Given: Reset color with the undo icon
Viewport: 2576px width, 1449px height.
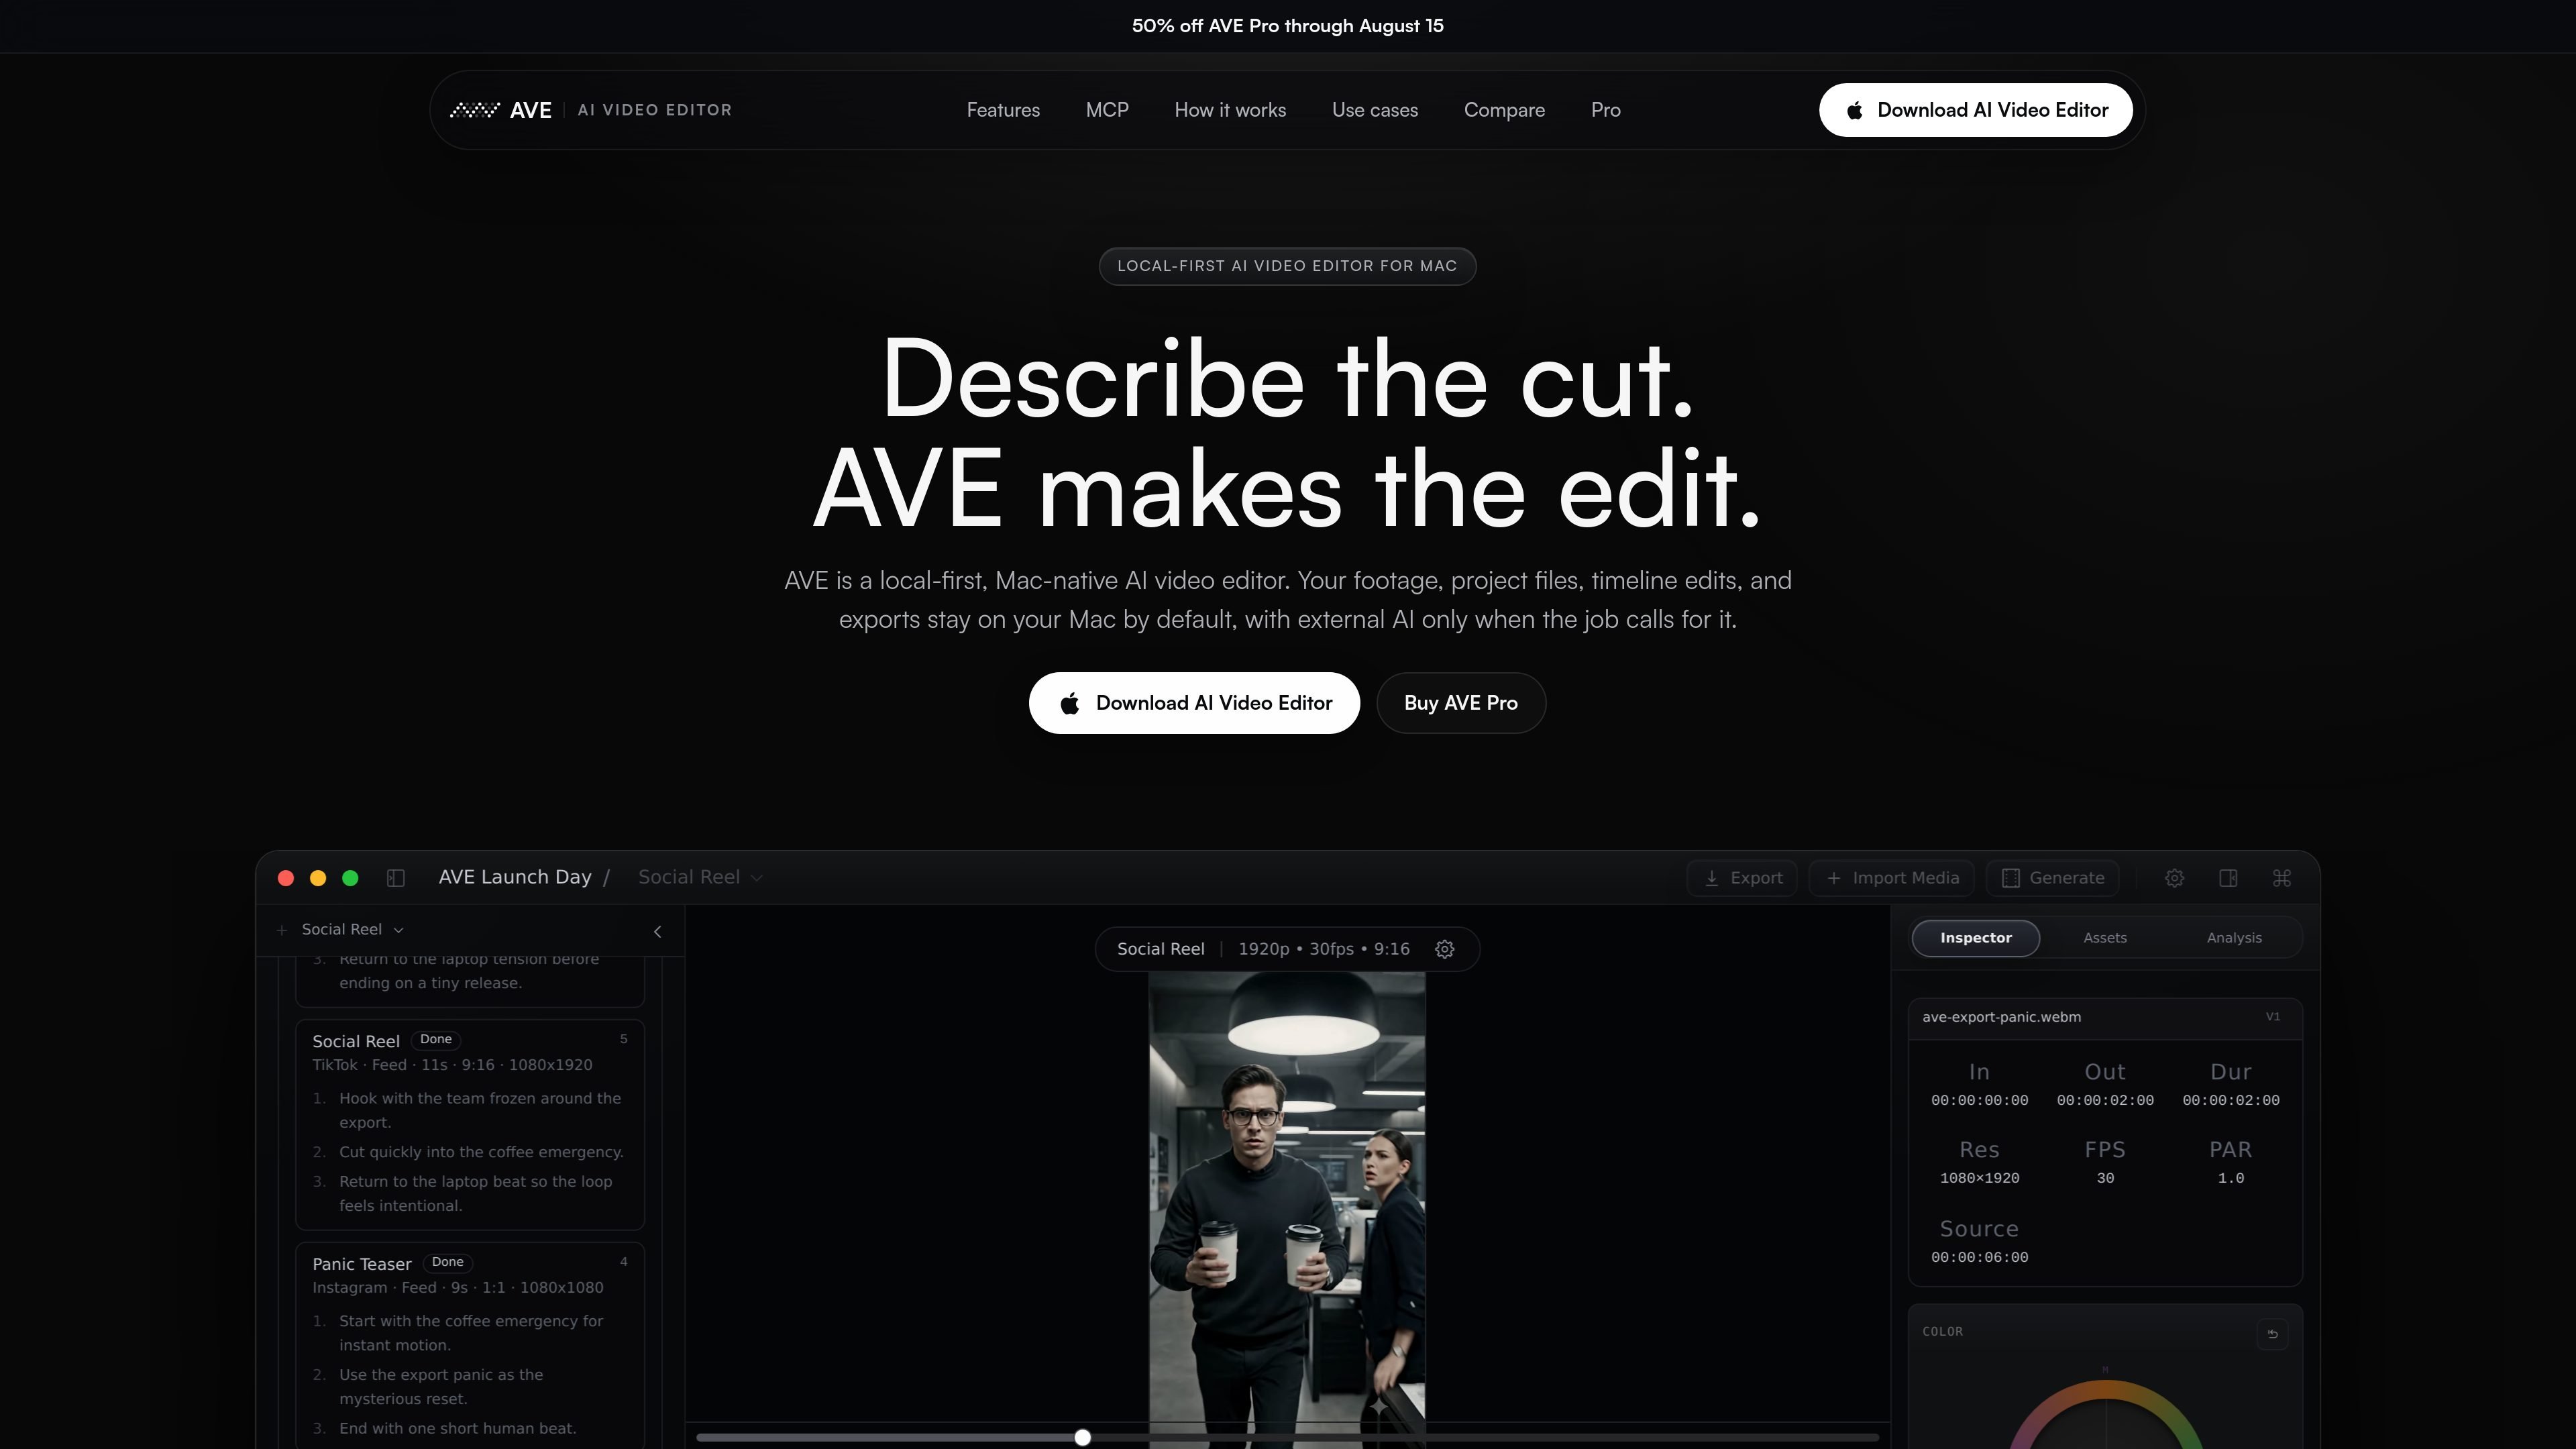Looking at the screenshot, I should [x=2272, y=1333].
